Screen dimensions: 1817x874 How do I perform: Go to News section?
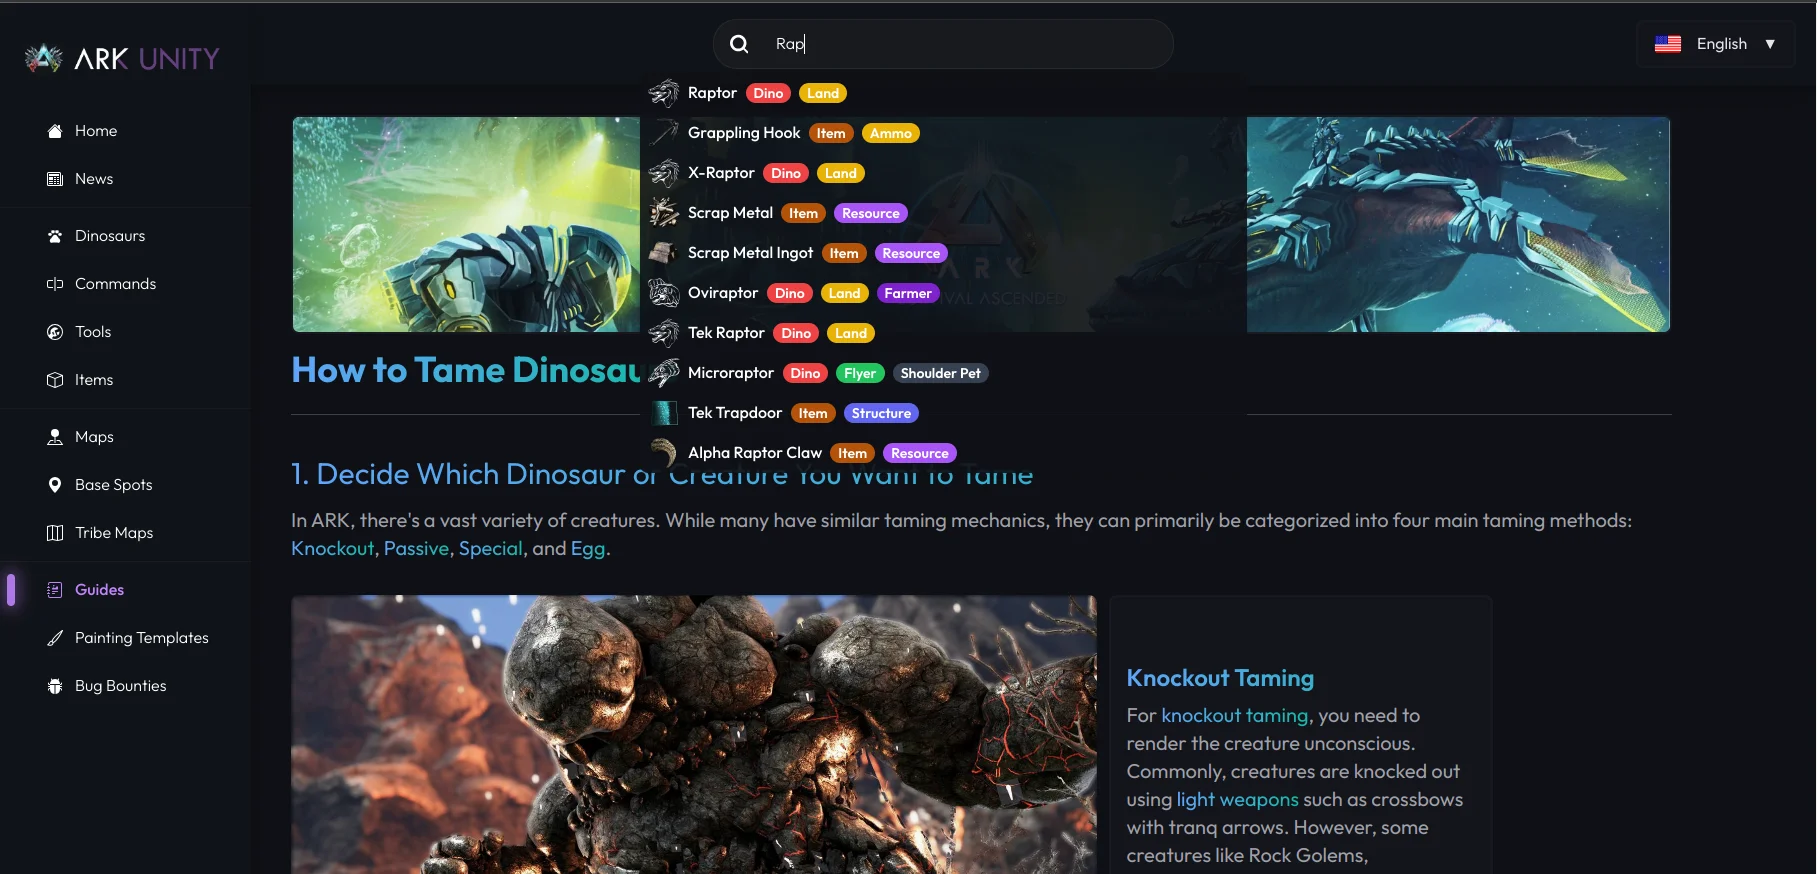tap(94, 179)
